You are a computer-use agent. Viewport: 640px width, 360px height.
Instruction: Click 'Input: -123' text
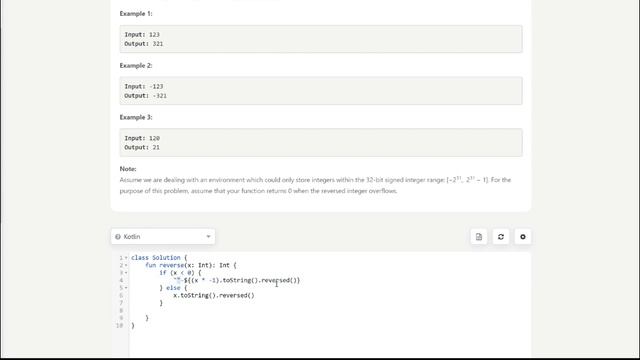click(x=144, y=87)
